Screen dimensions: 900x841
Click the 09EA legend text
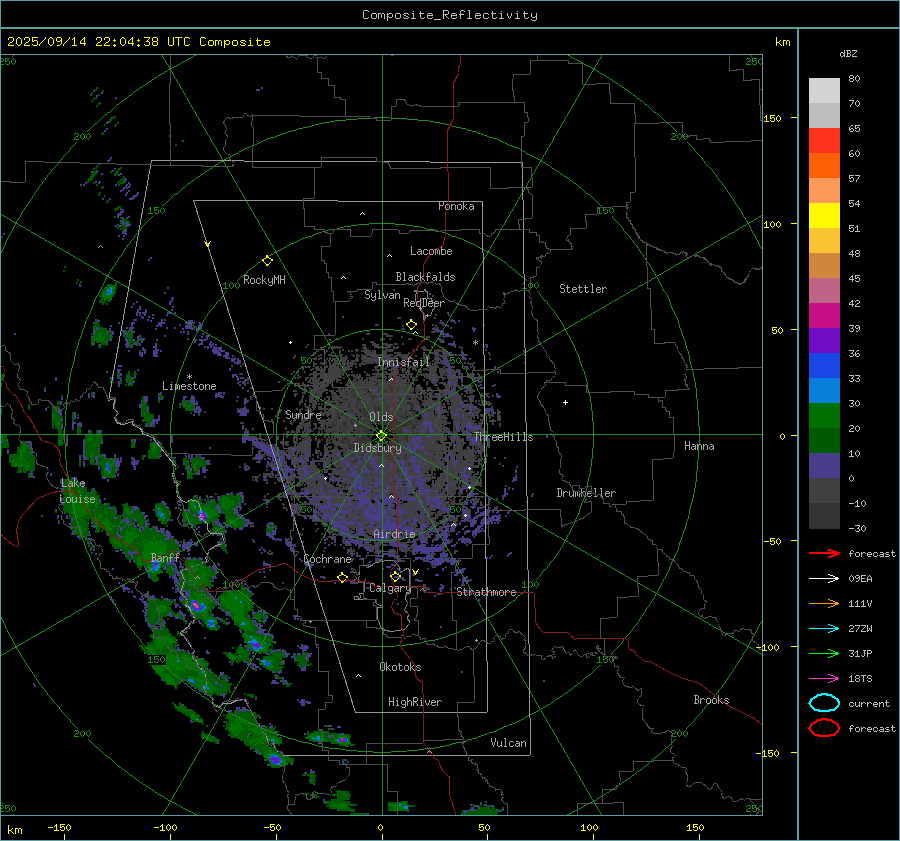[860, 579]
